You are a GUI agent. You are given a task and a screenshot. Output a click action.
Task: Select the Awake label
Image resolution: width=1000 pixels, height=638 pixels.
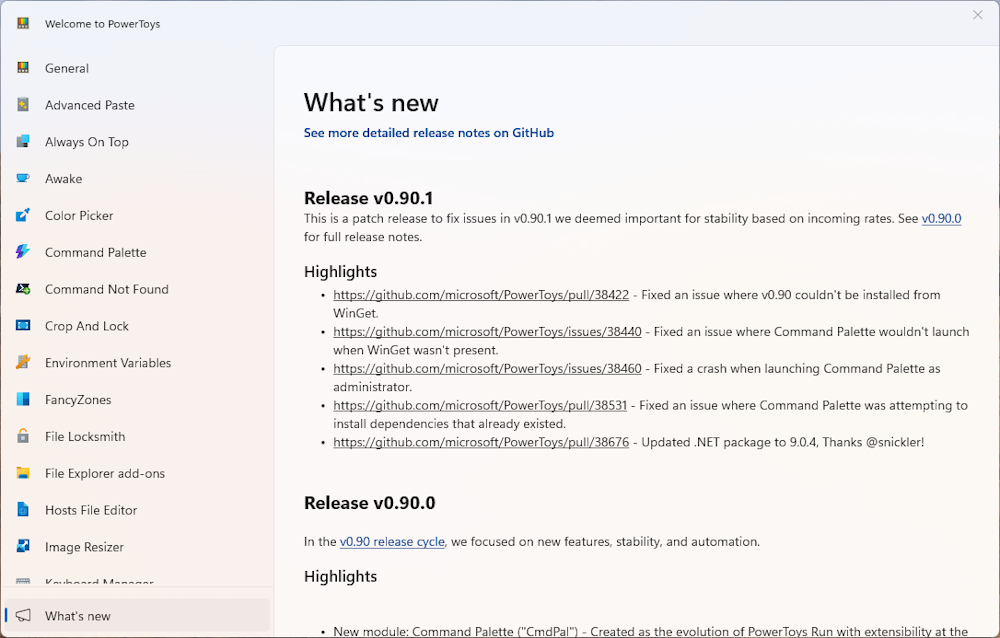[x=63, y=179]
